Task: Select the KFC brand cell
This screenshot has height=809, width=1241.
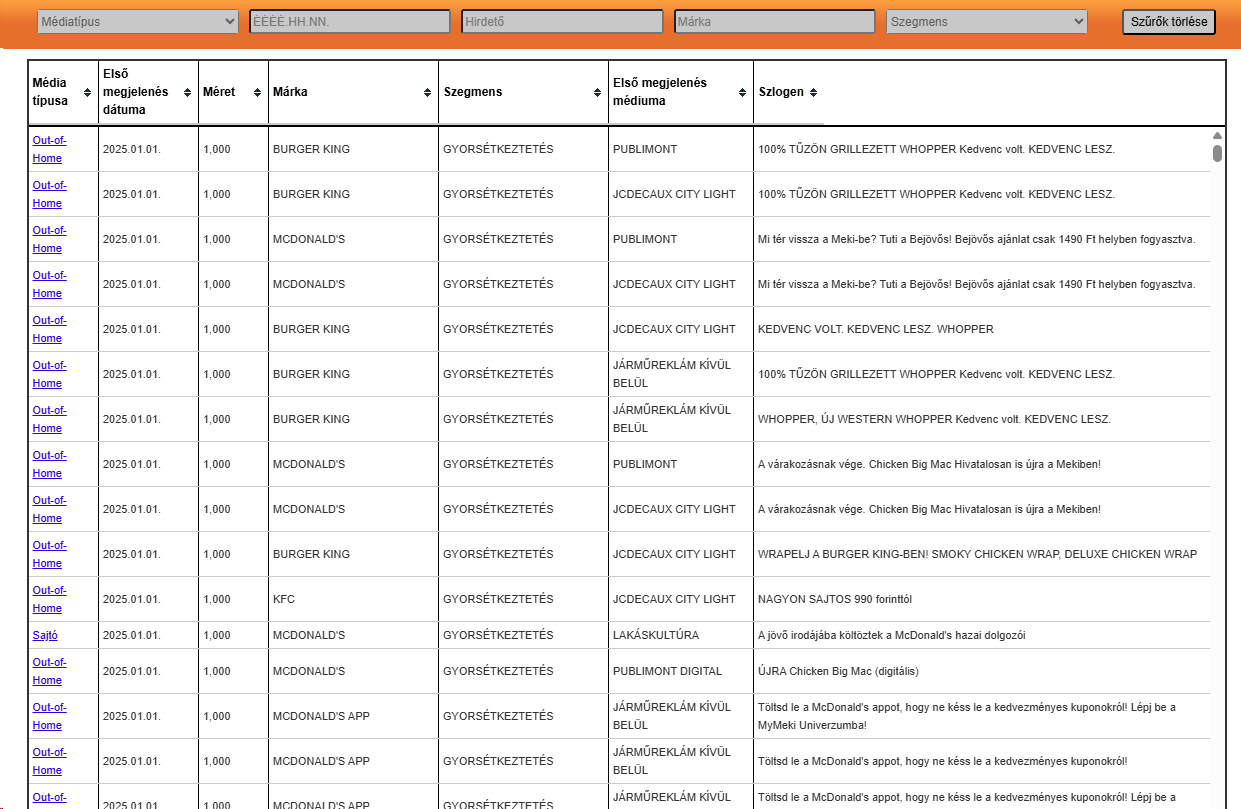Action: pyautogui.click(x=284, y=599)
